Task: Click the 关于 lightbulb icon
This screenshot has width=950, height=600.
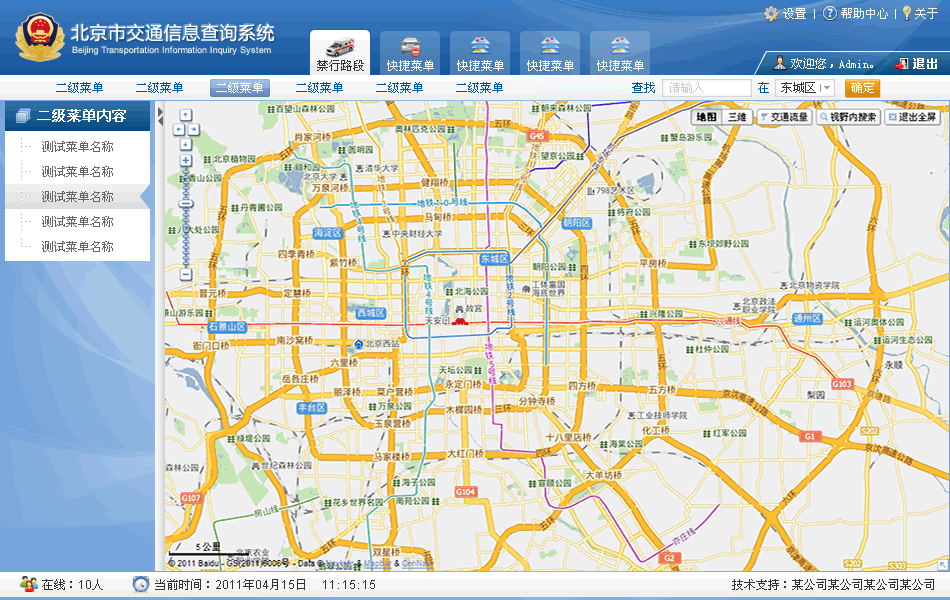Action: point(906,13)
